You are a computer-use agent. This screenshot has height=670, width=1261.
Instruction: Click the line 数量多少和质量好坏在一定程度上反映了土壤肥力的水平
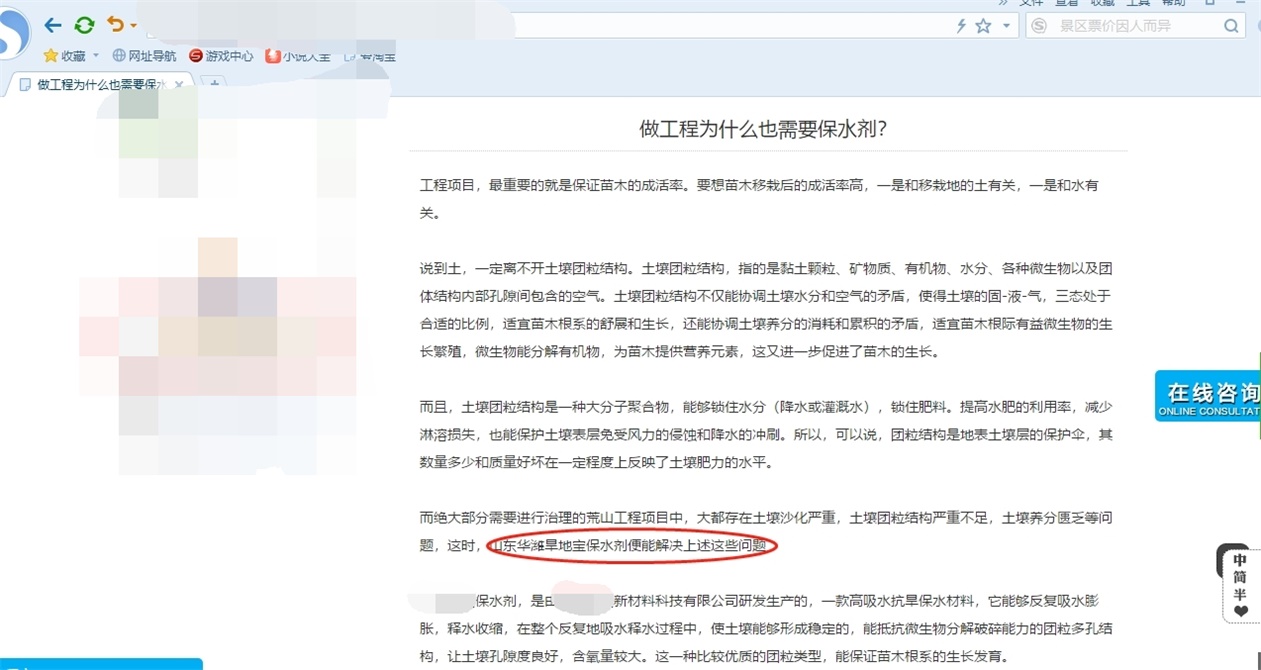pyautogui.click(x=596, y=463)
